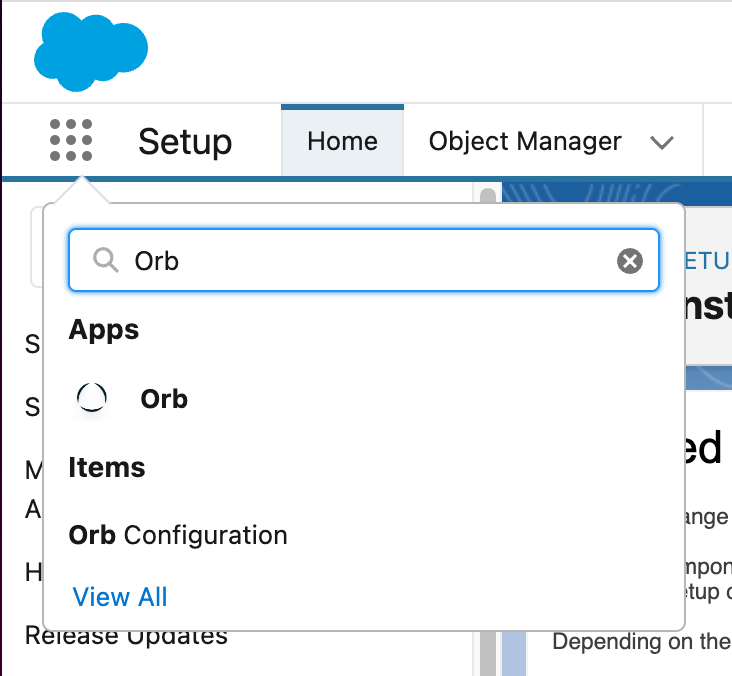The height and width of the screenshot is (676, 732).
Task: Click the Items section heading
Action: click(x=107, y=467)
